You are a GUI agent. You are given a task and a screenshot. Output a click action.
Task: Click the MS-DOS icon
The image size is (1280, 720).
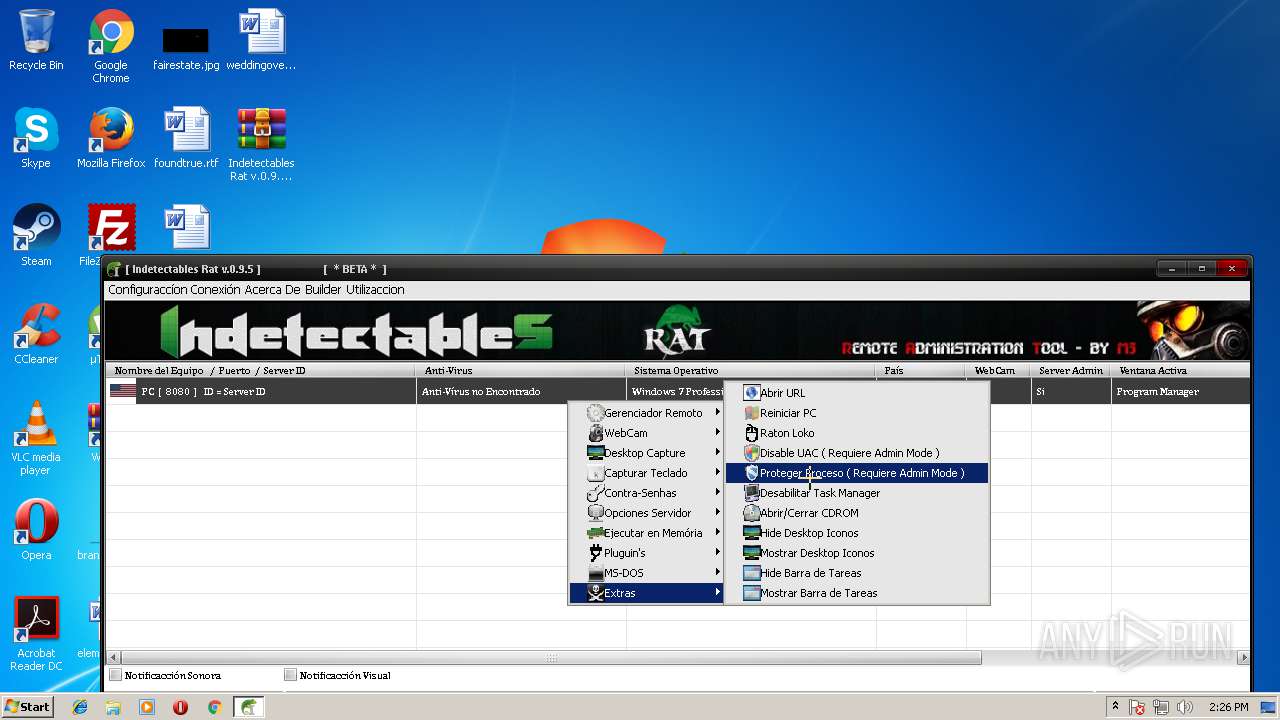click(595, 573)
